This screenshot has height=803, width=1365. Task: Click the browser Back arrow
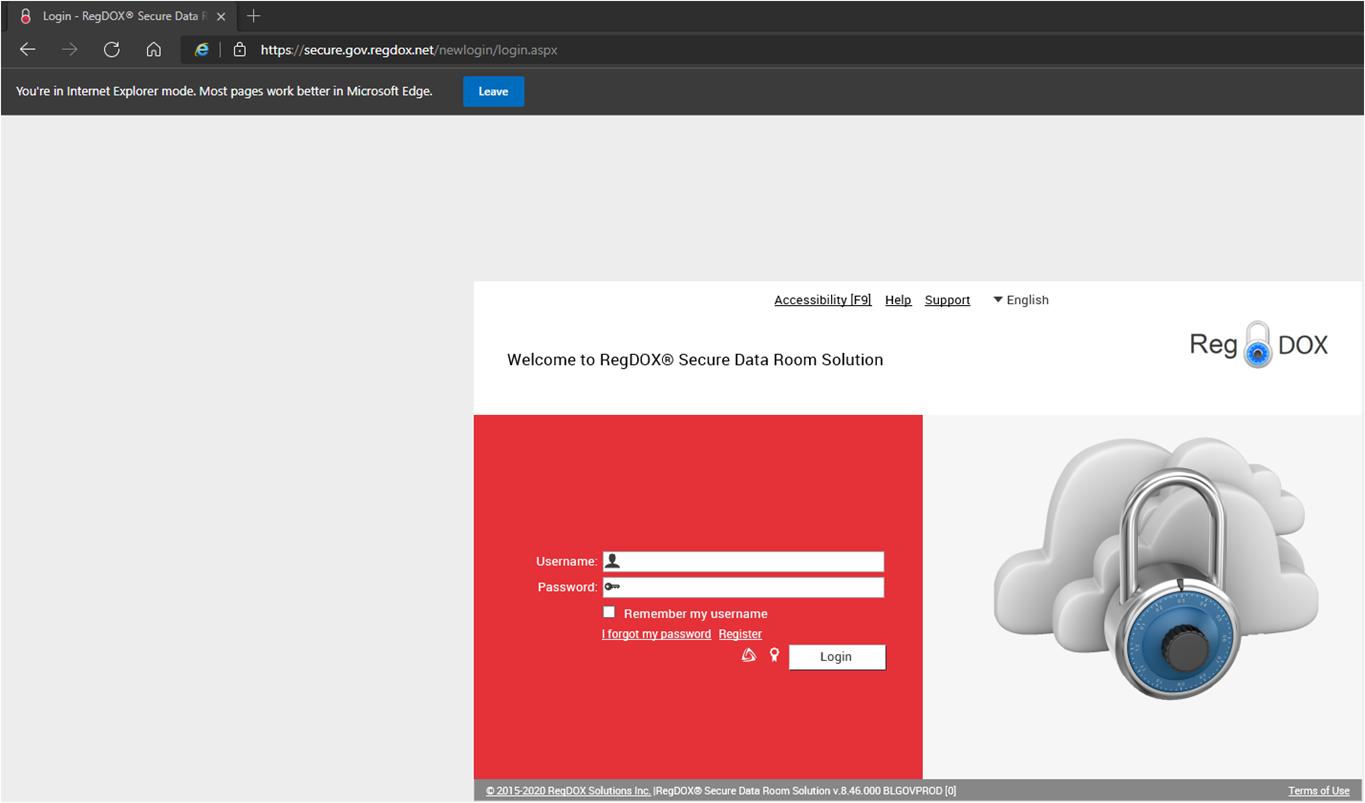28,49
